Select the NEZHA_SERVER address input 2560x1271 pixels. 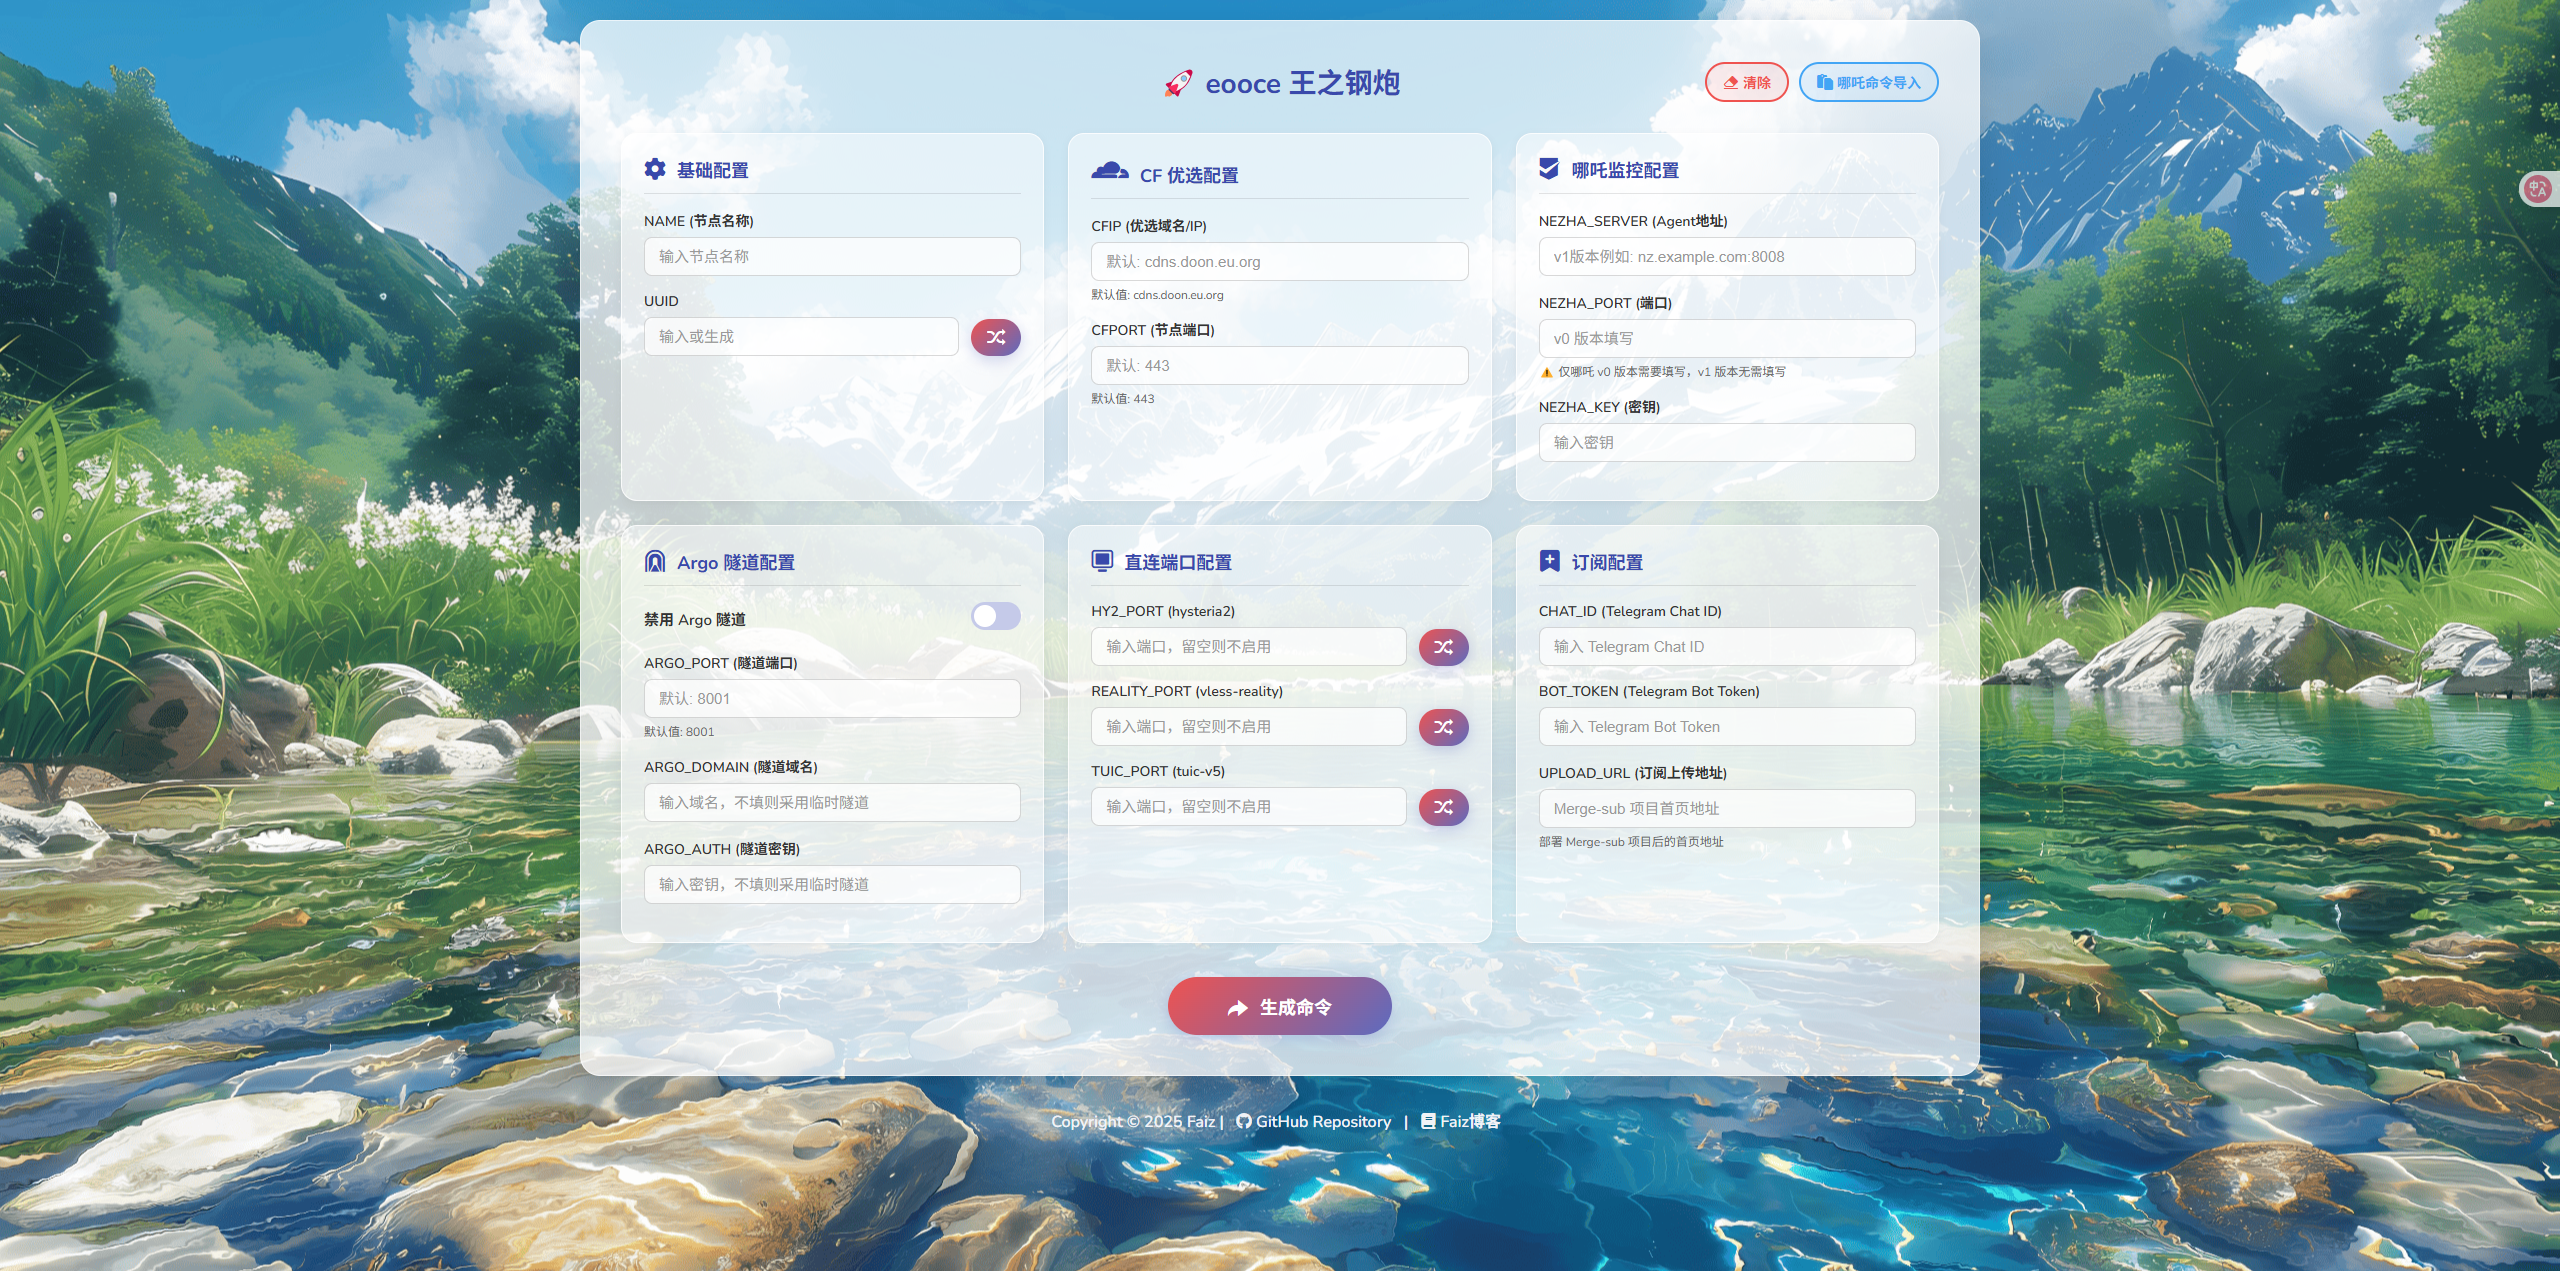pyautogui.click(x=1726, y=257)
